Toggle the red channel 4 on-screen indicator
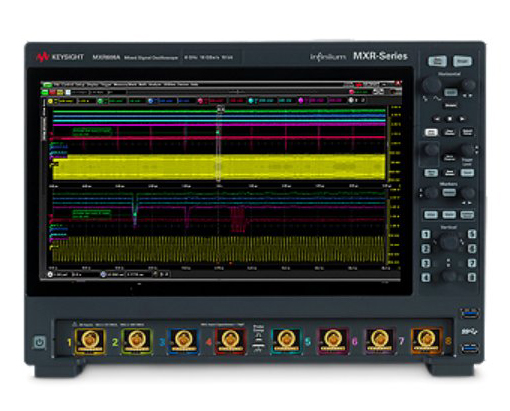The height and width of the screenshot is (411, 510). click(201, 101)
